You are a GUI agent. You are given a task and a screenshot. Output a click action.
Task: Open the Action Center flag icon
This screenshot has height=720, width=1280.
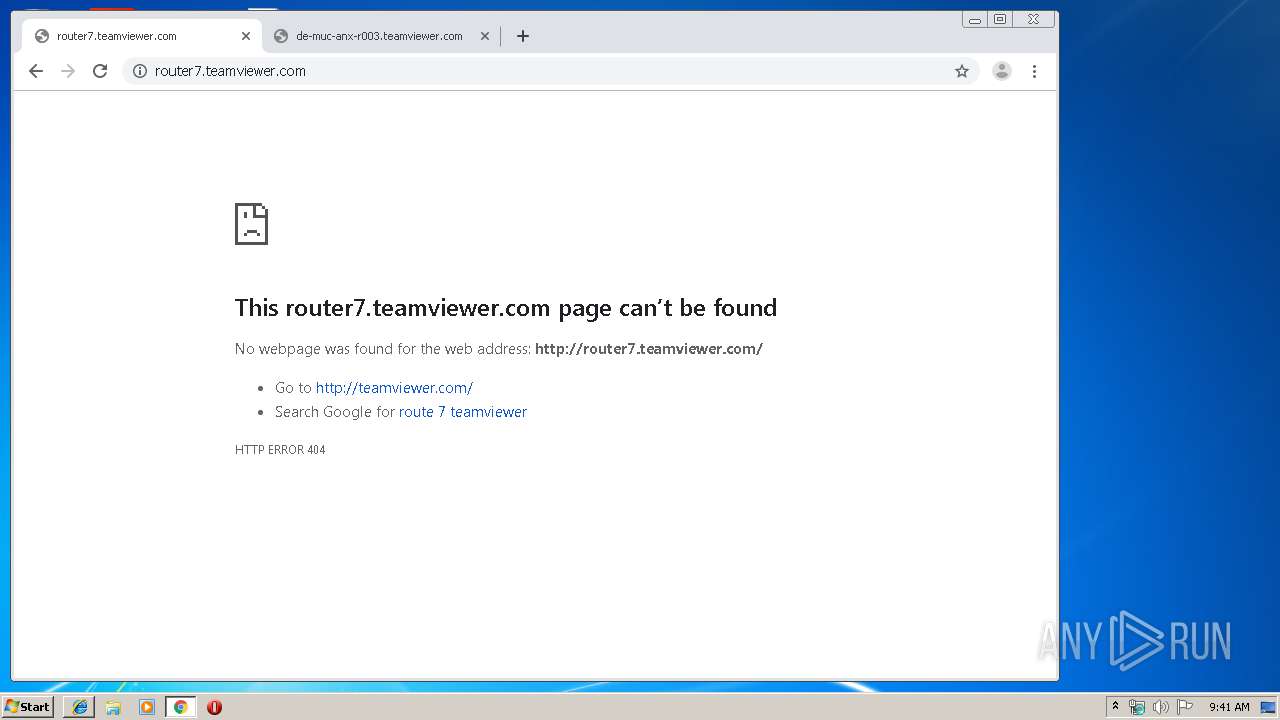(x=1184, y=707)
